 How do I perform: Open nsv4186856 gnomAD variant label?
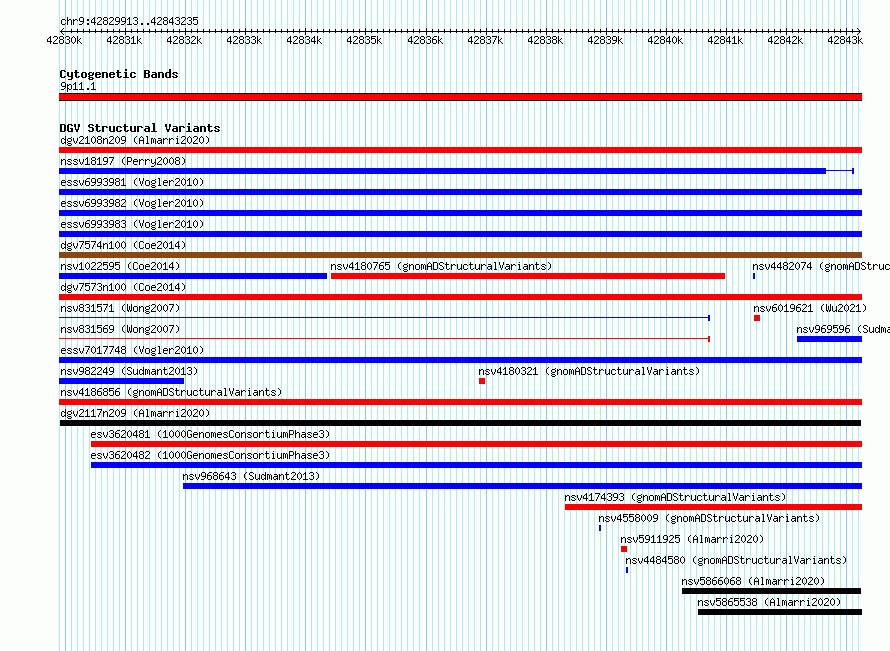pyautogui.click(x=171, y=392)
